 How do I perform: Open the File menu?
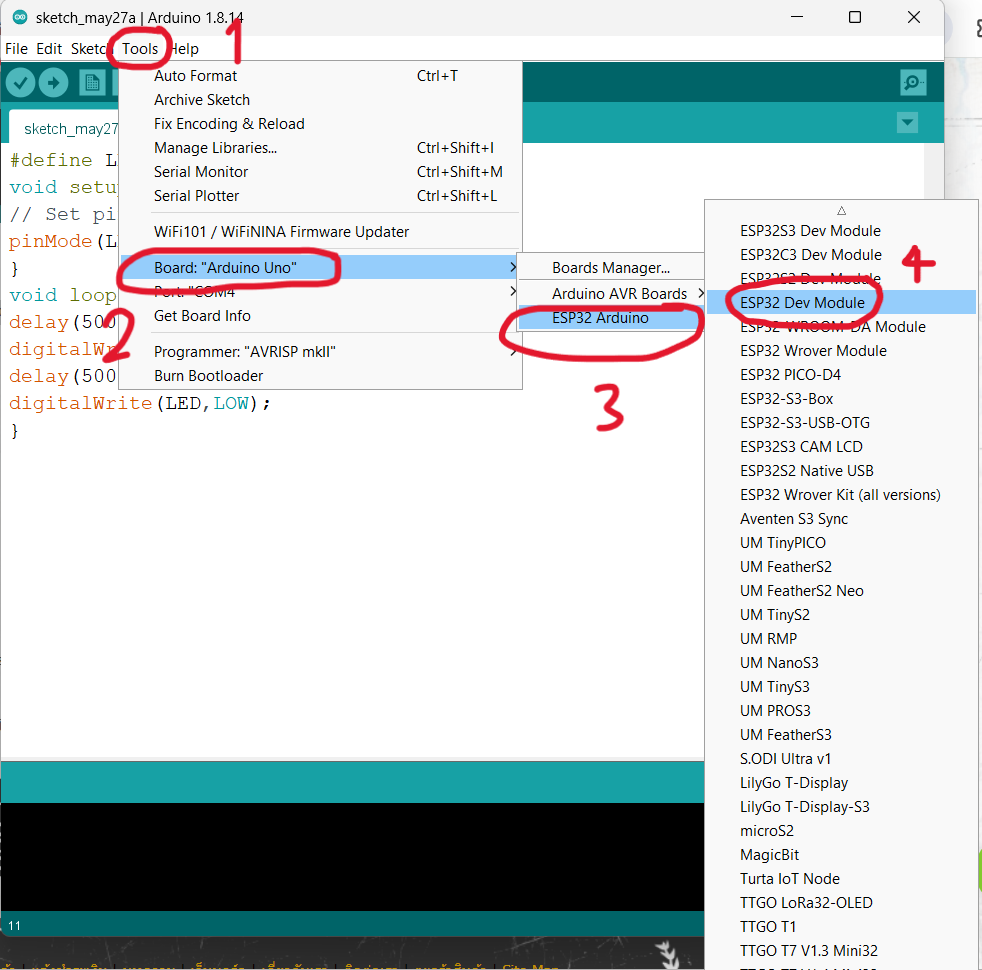16,49
